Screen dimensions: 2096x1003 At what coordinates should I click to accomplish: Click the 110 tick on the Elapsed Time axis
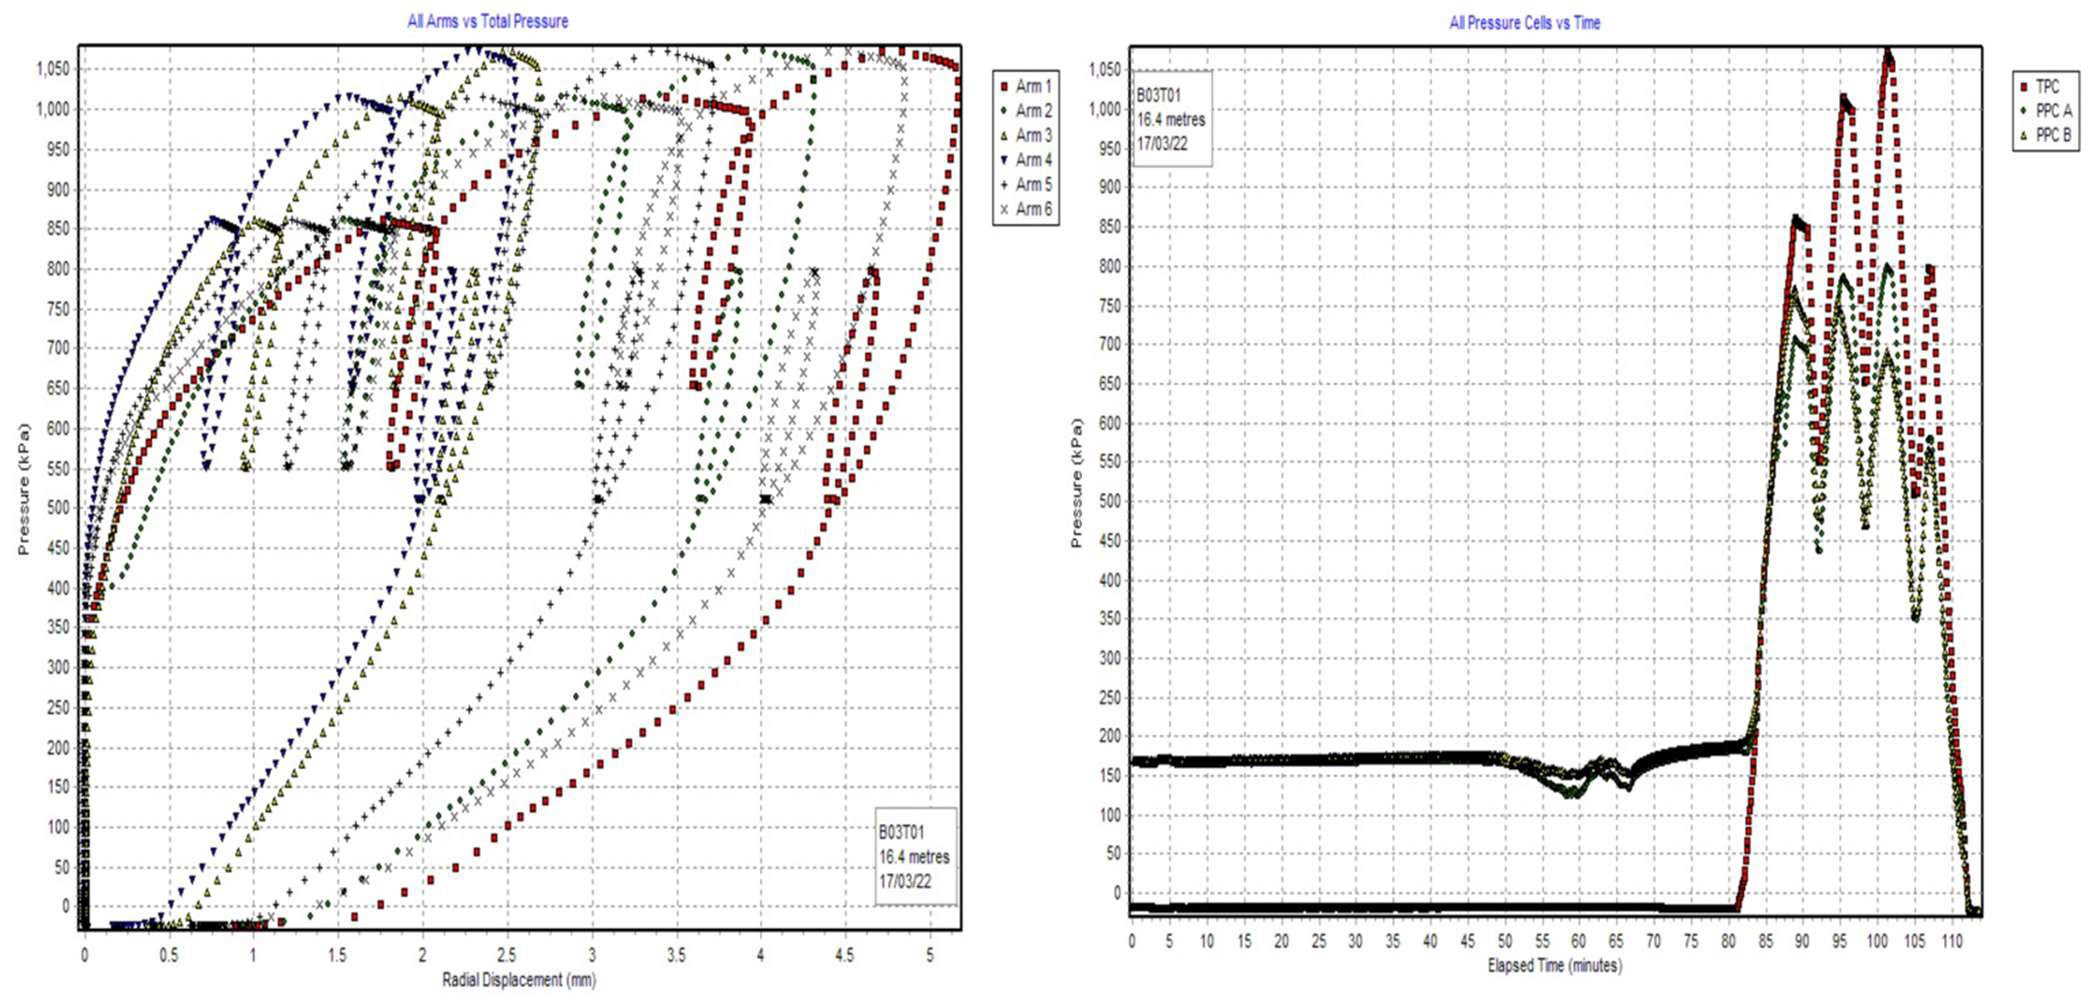(x=1951, y=941)
